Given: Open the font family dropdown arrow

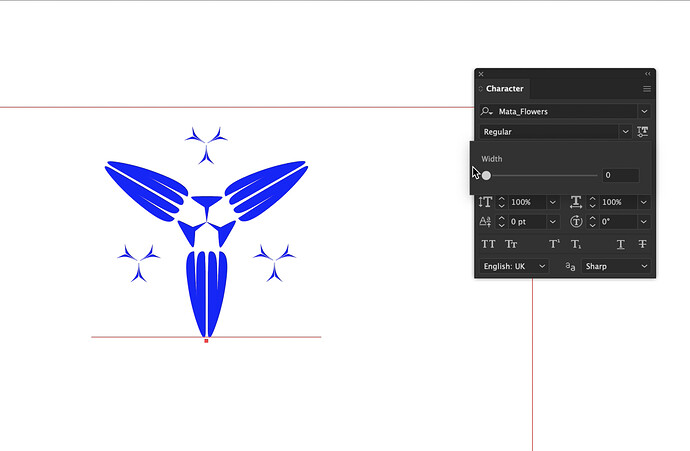Looking at the screenshot, I should pyautogui.click(x=644, y=111).
